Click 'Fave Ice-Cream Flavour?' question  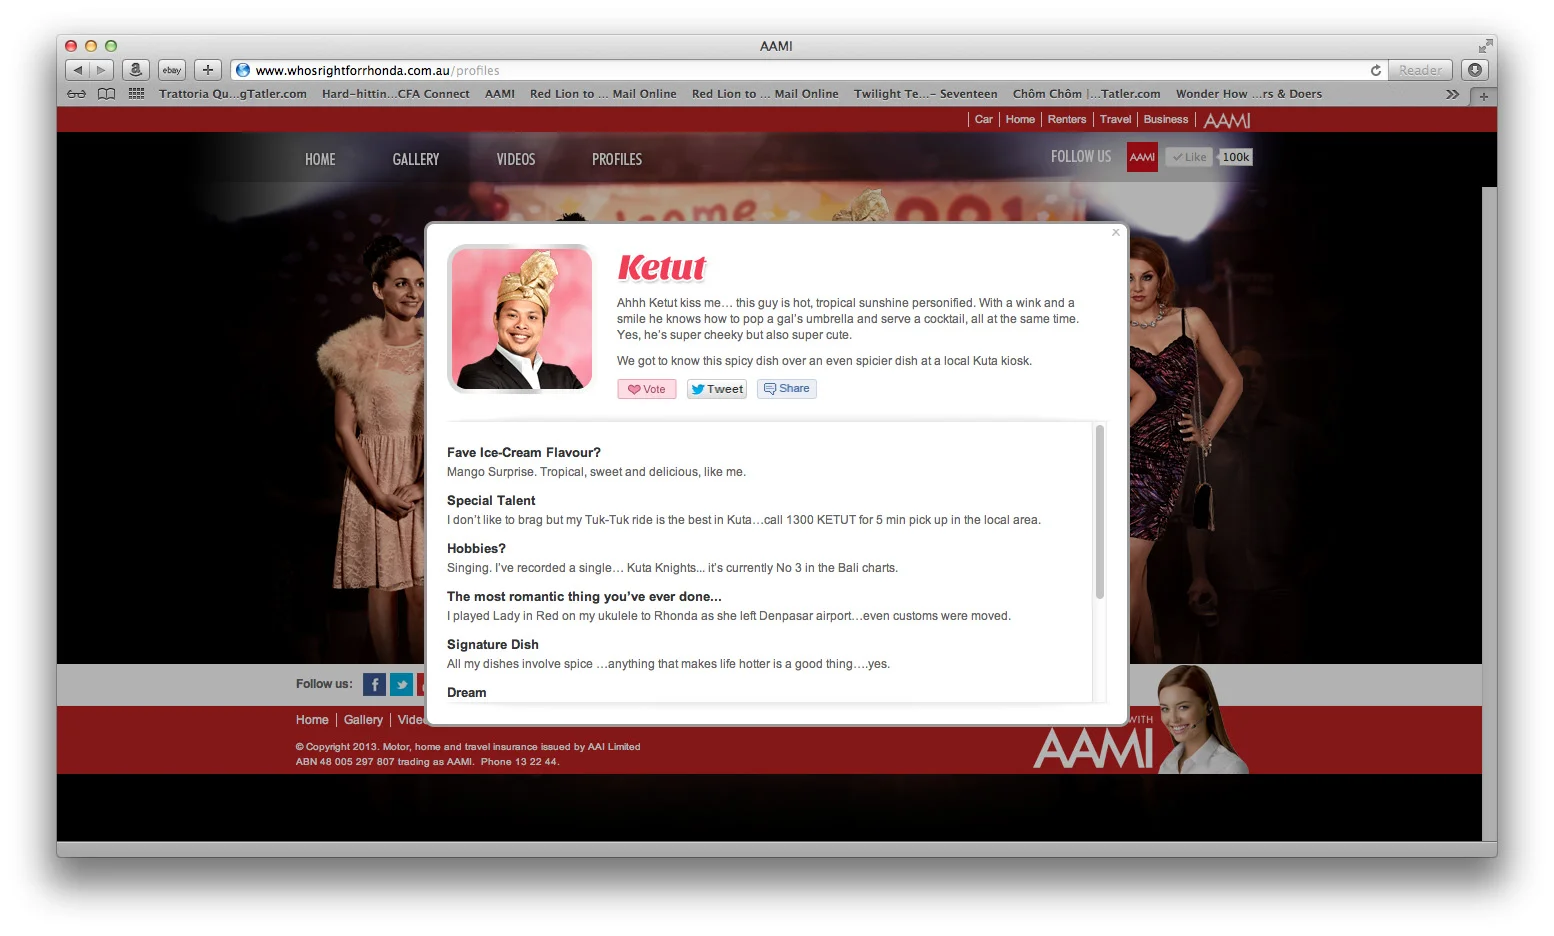point(524,453)
